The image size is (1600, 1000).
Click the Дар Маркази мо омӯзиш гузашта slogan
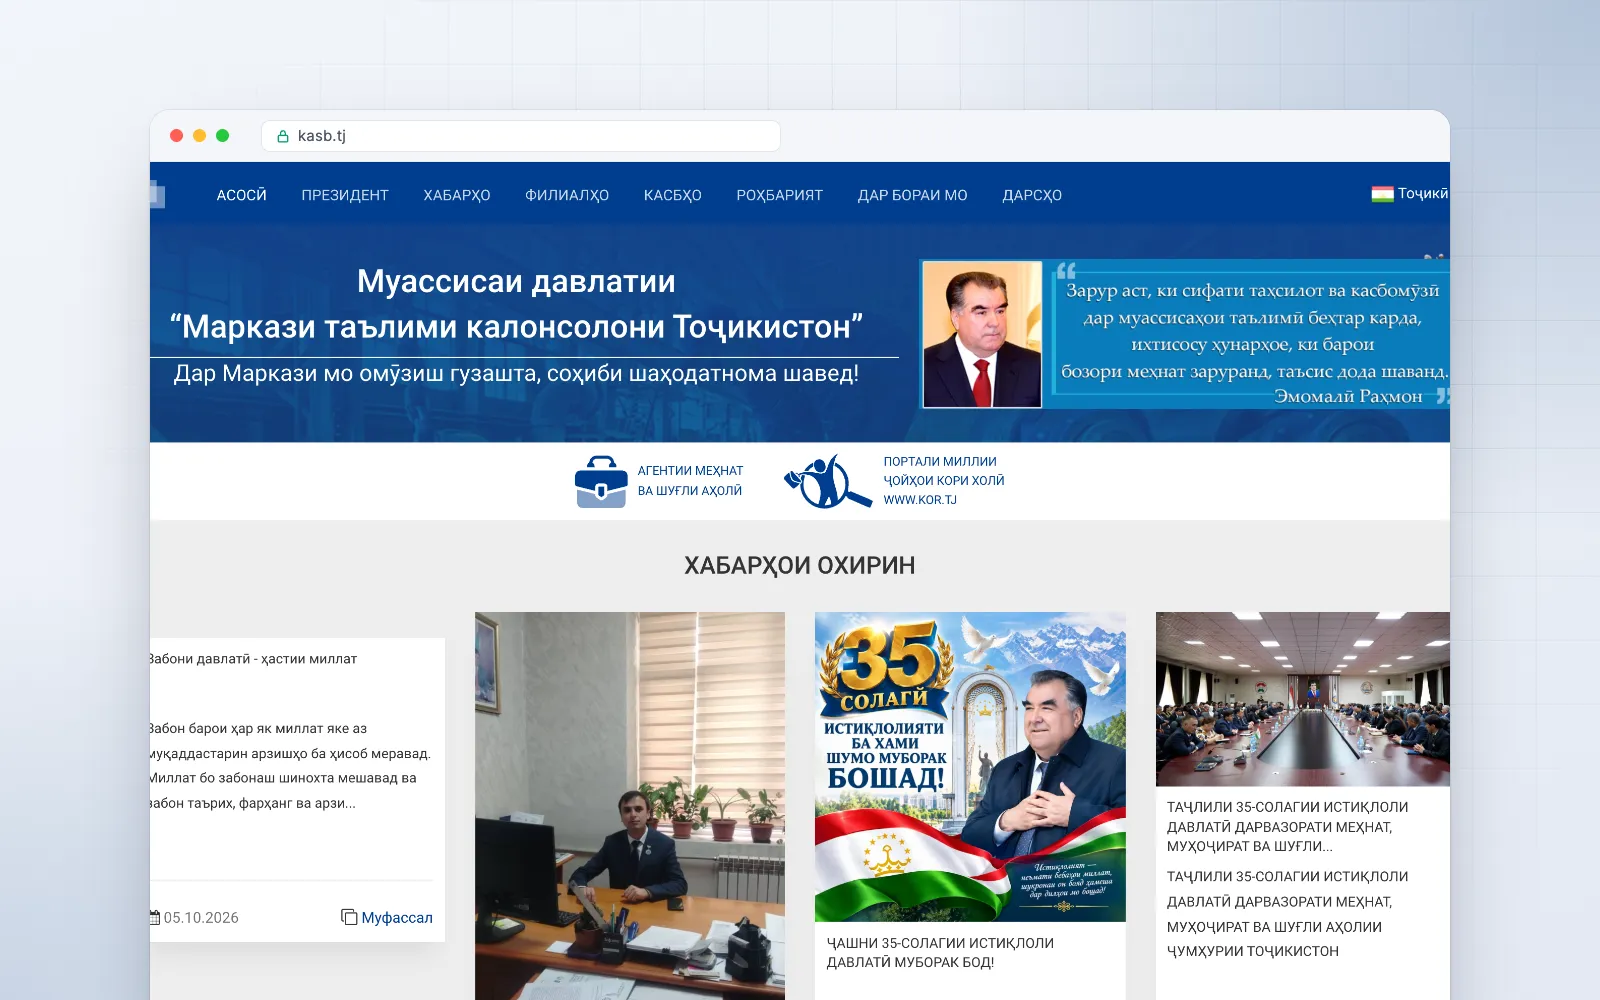[516, 374]
